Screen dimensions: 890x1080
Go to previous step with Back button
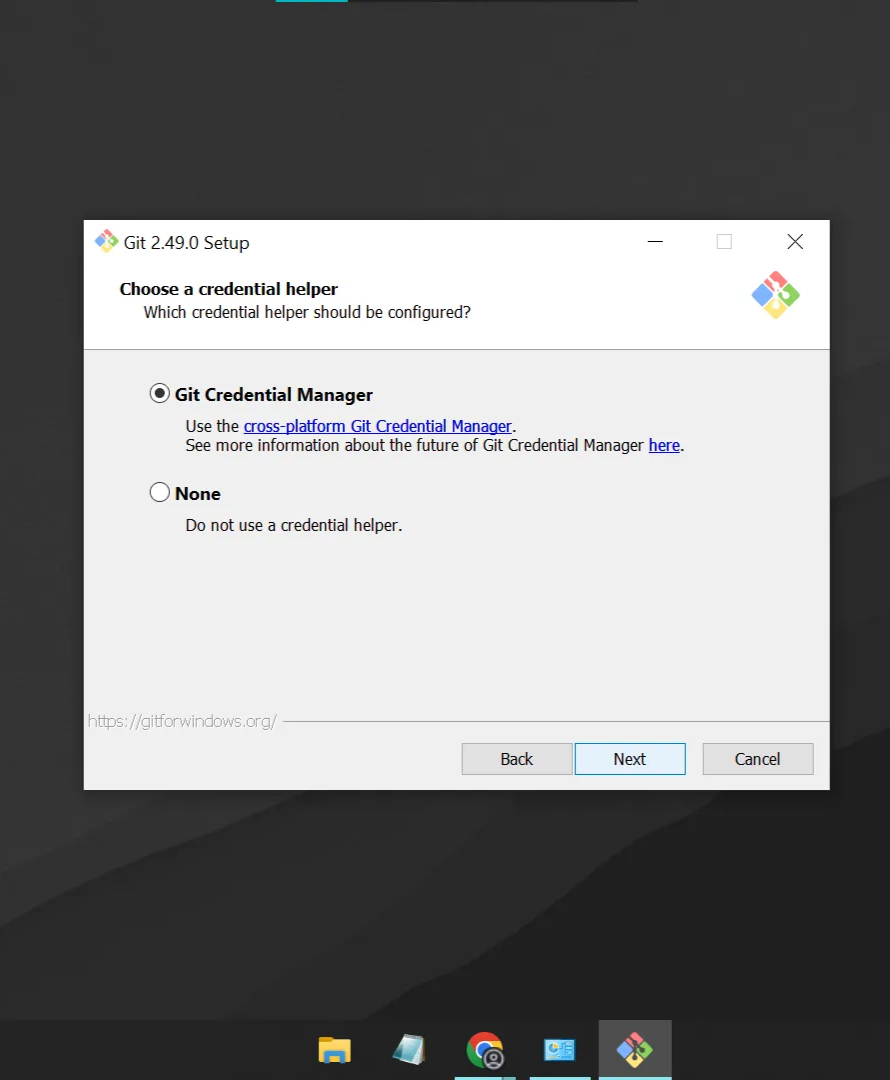pos(517,759)
